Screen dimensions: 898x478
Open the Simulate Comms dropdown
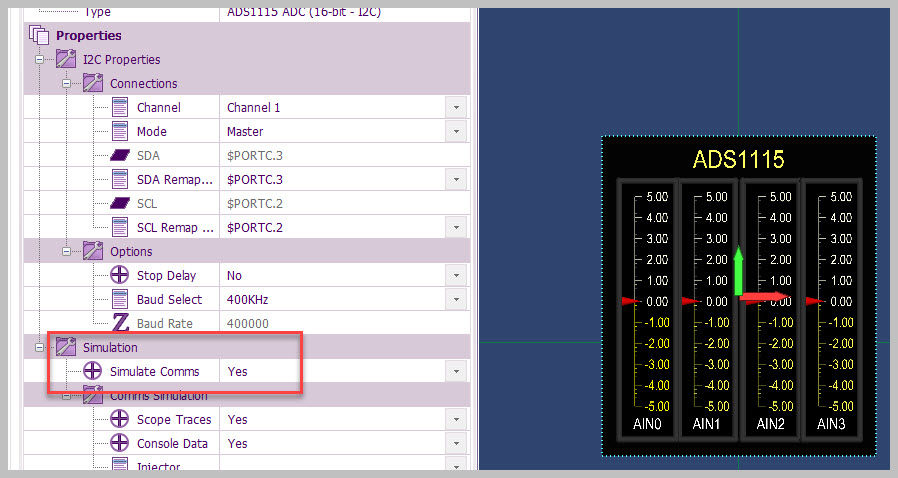point(456,372)
